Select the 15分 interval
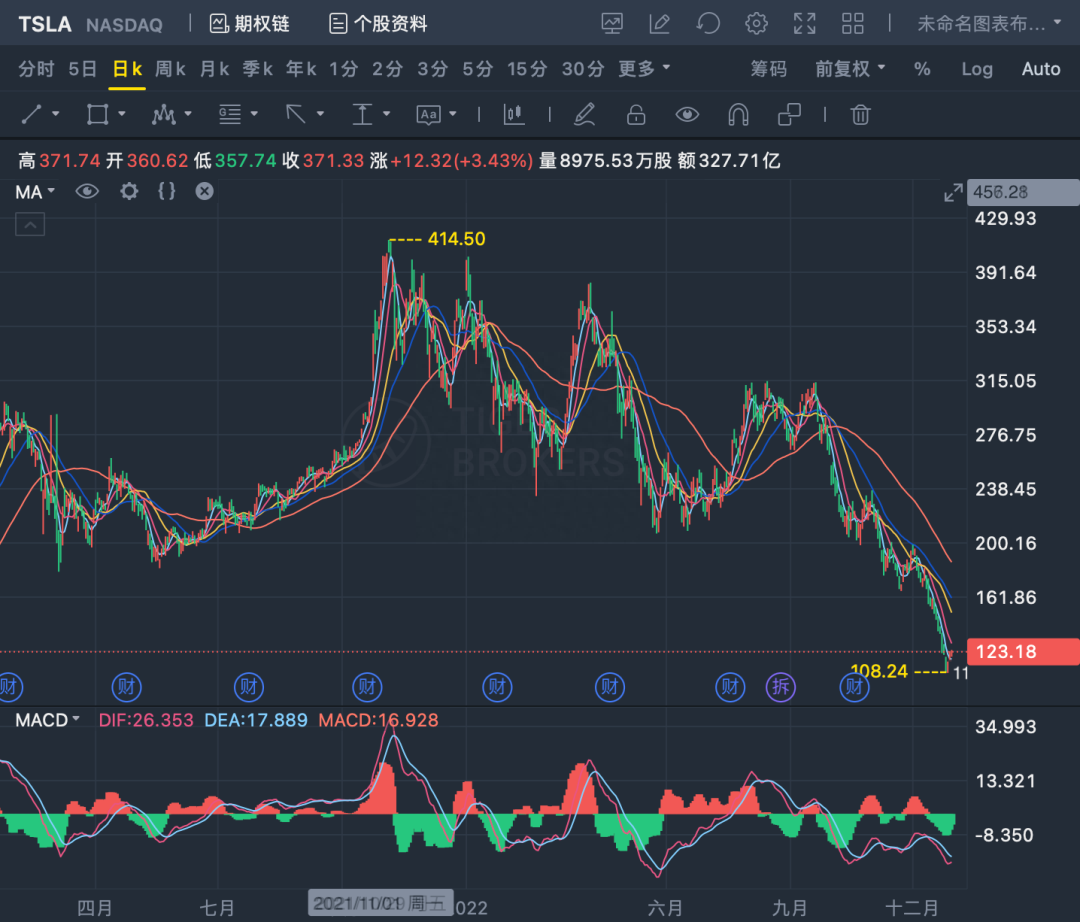 527,69
